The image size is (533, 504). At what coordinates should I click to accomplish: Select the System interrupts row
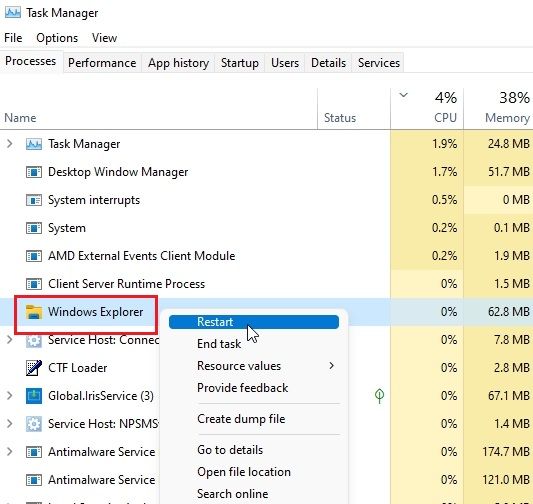(x=266, y=200)
